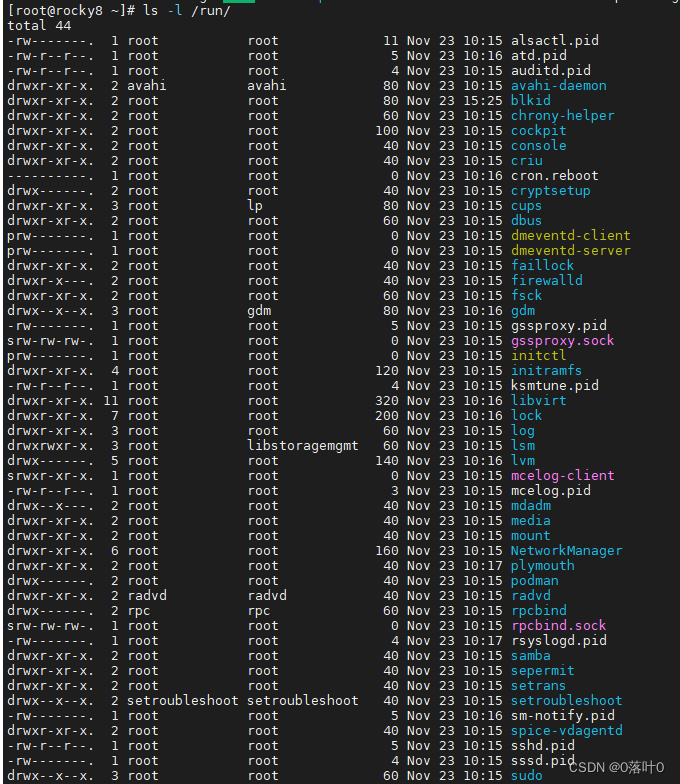Click the blue setroubleshoot directory name
Image resolution: width=680 pixels, height=784 pixels.
(566, 700)
